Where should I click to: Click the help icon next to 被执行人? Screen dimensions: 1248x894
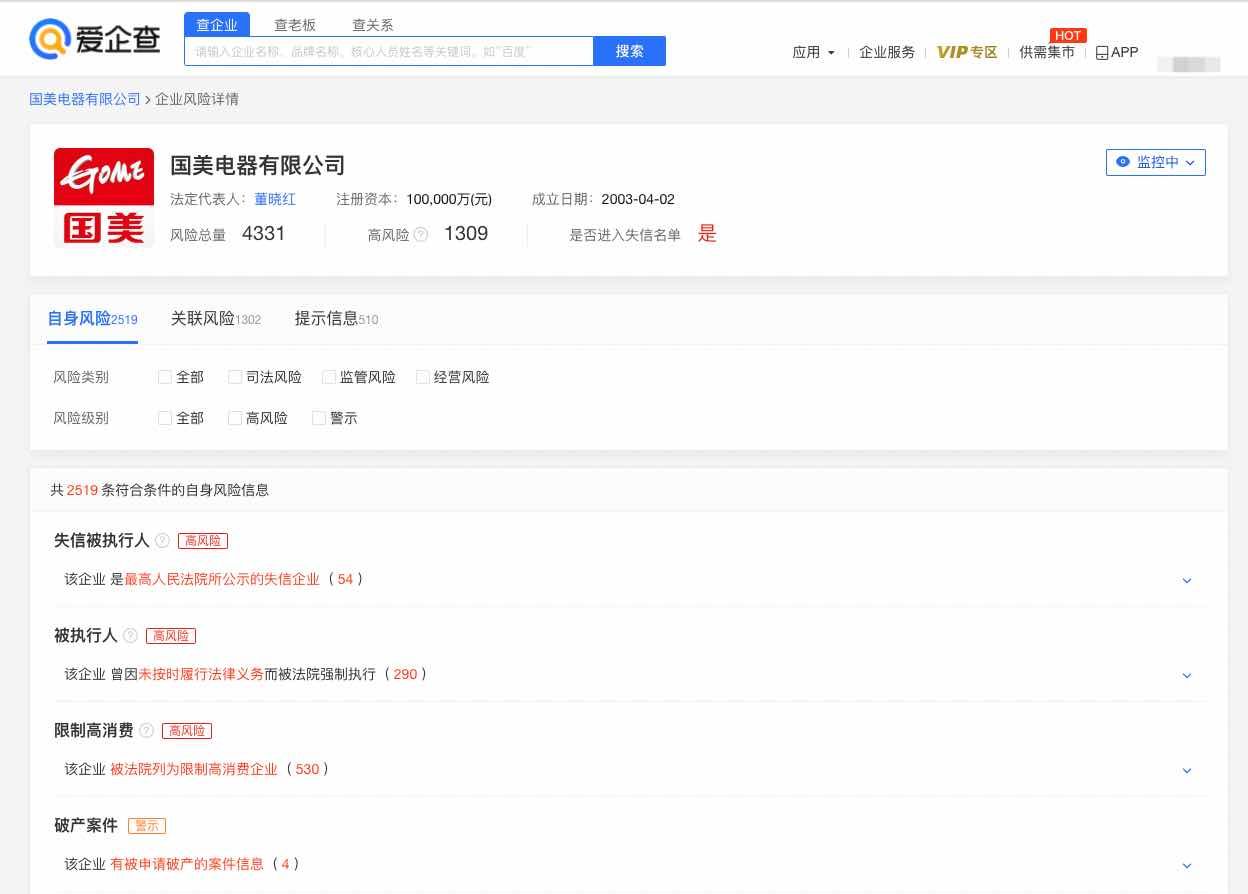130,636
